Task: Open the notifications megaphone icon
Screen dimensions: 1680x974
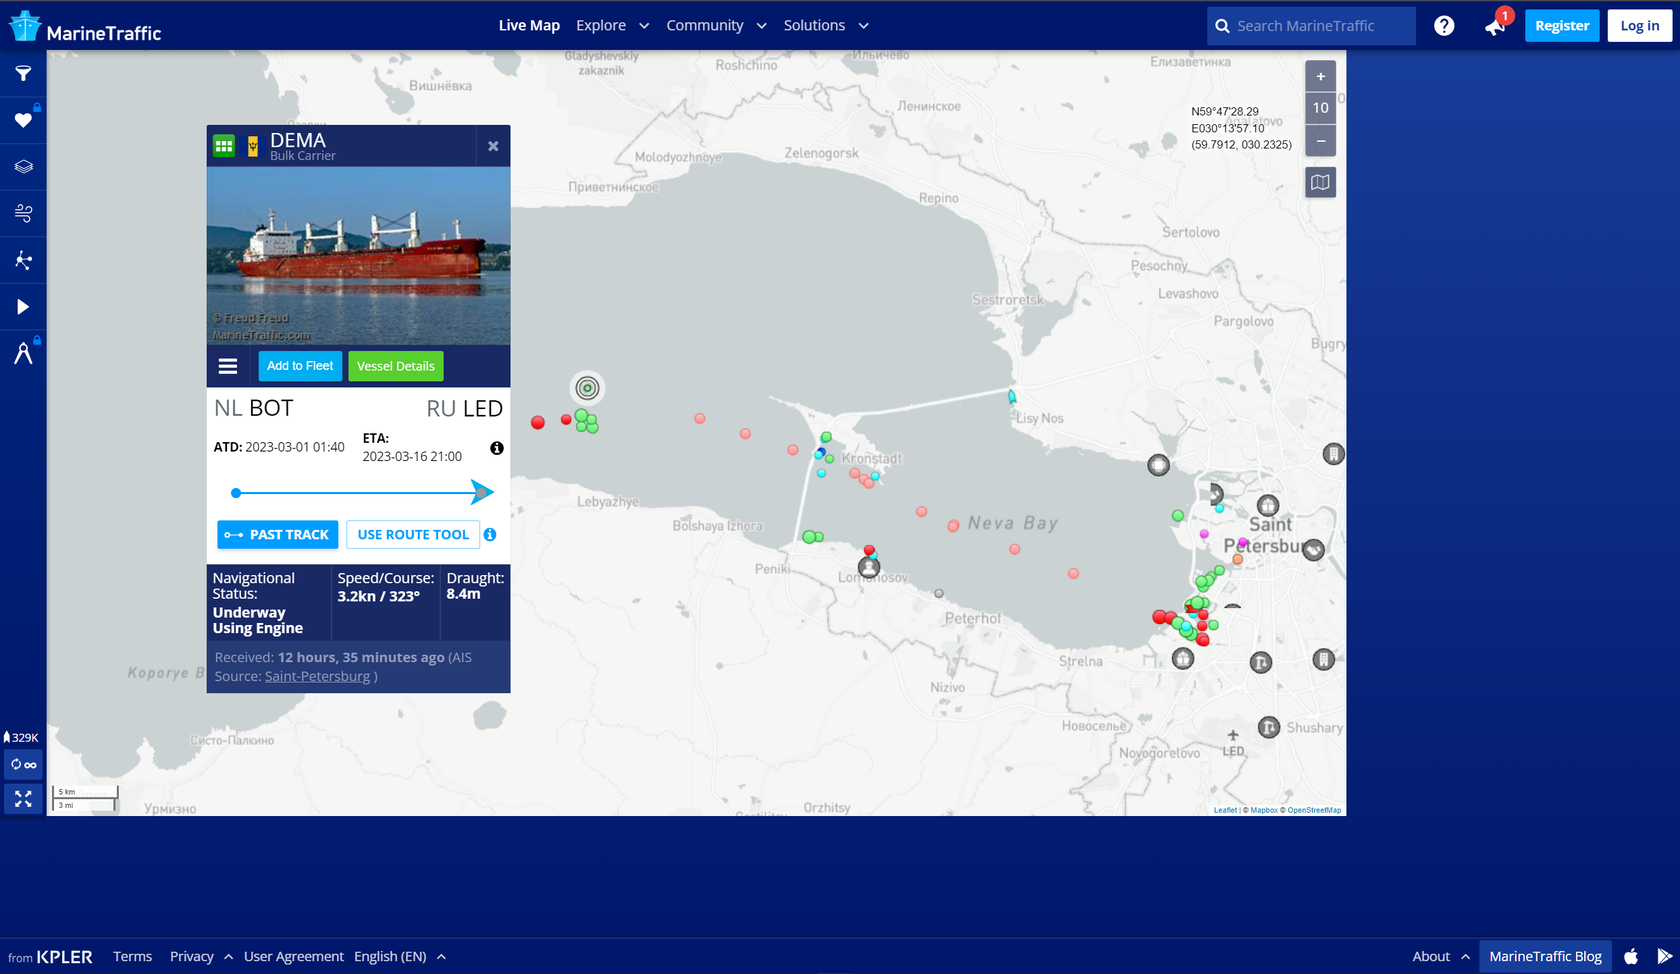Action: [x=1496, y=26]
